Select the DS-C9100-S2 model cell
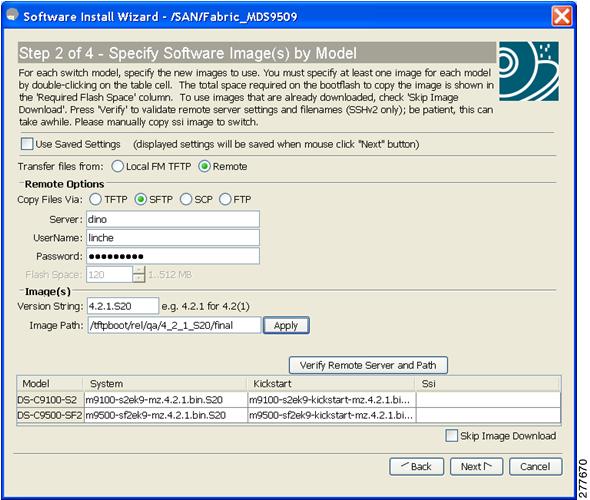This screenshot has height=500, width=590. (50, 400)
